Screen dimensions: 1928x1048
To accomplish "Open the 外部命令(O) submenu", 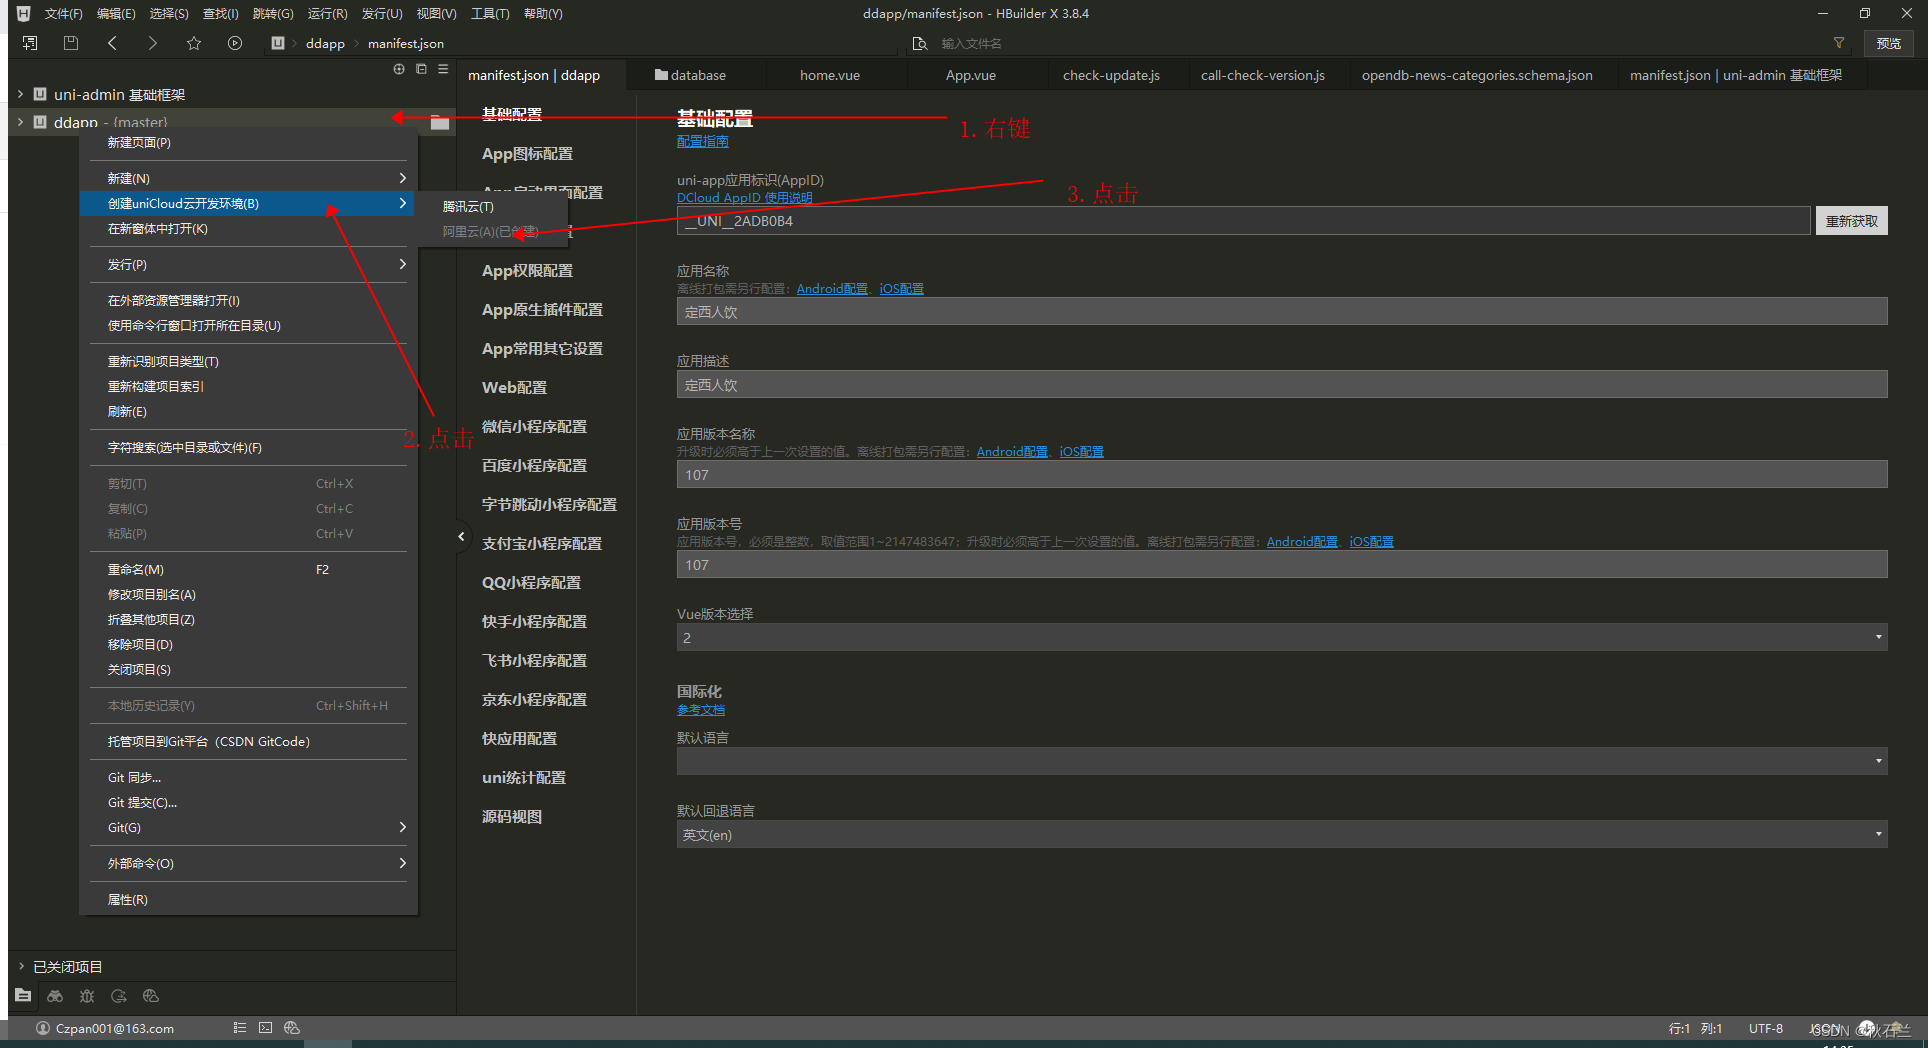I will coord(248,863).
